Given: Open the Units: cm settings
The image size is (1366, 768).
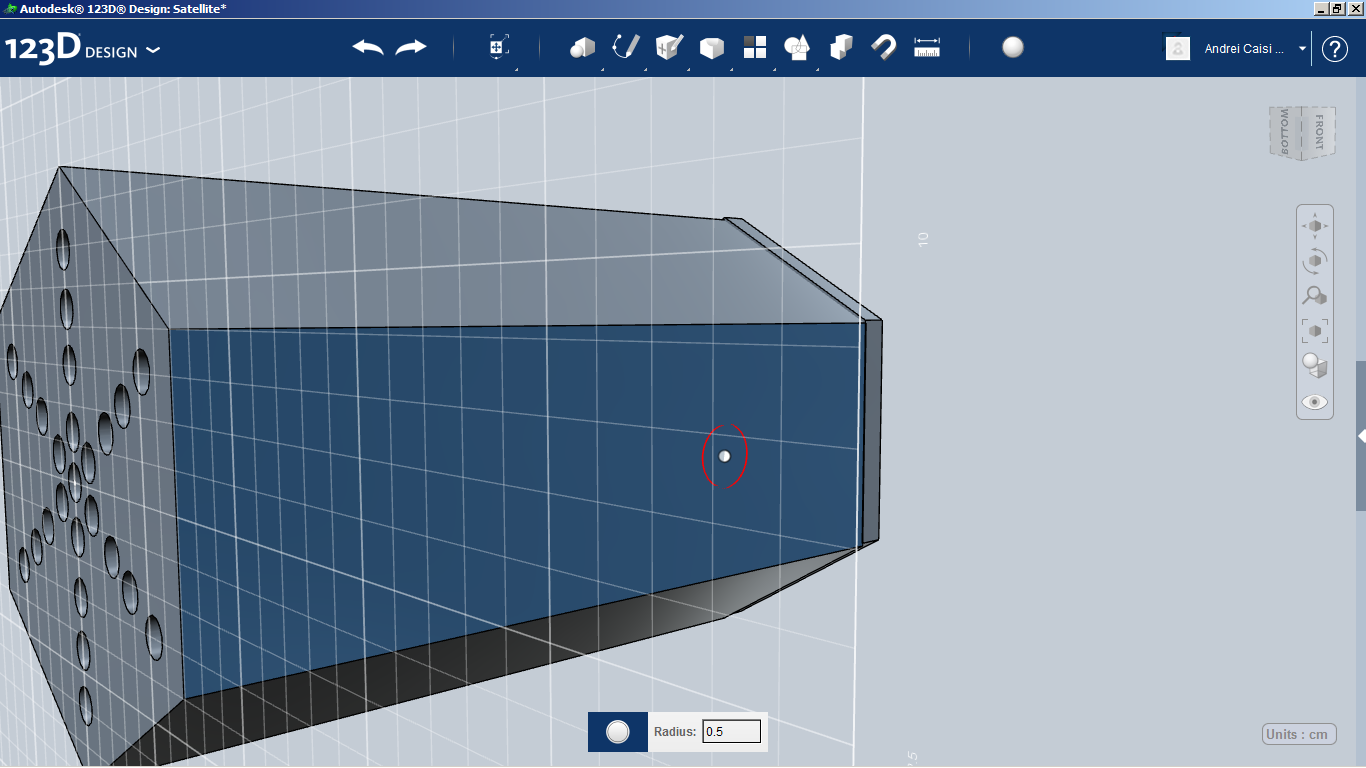Looking at the screenshot, I should click(x=1299, y=734).
